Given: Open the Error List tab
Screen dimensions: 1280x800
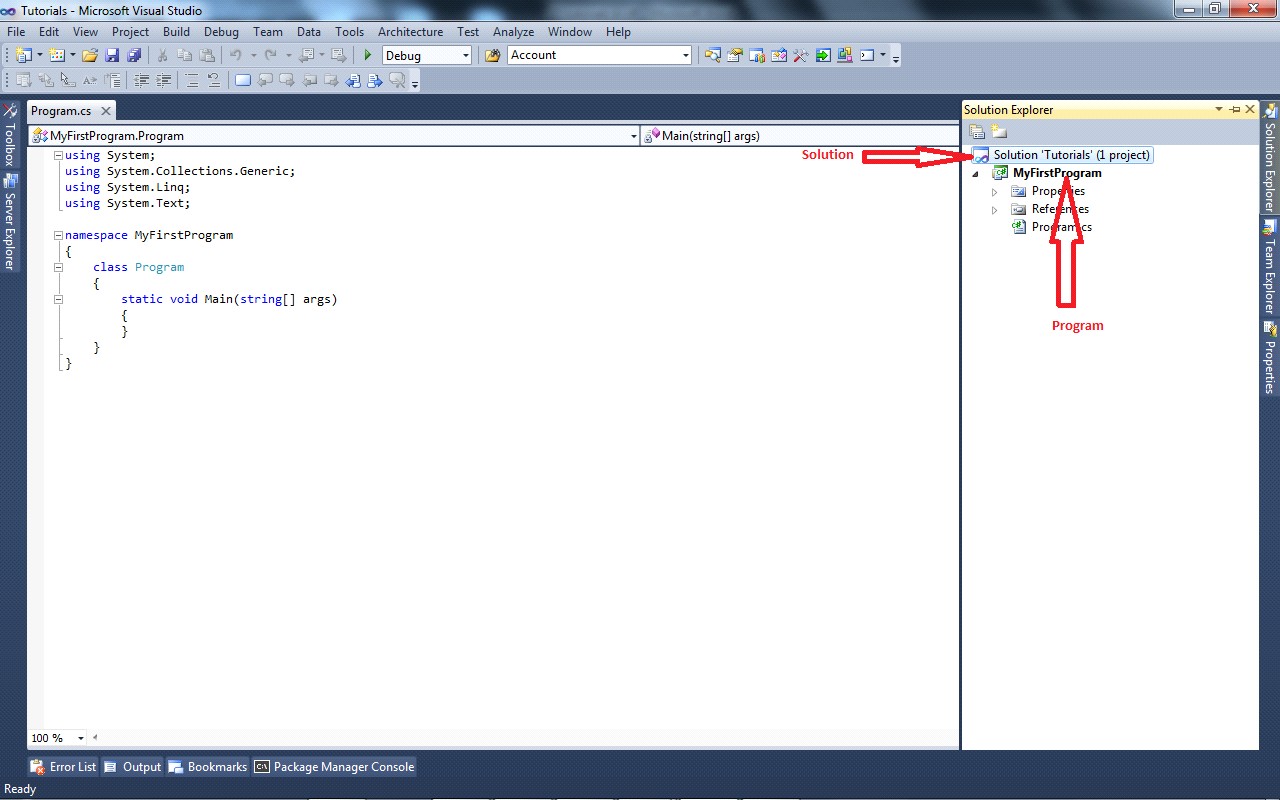Looking at the screenshot, I should (65, 767).
